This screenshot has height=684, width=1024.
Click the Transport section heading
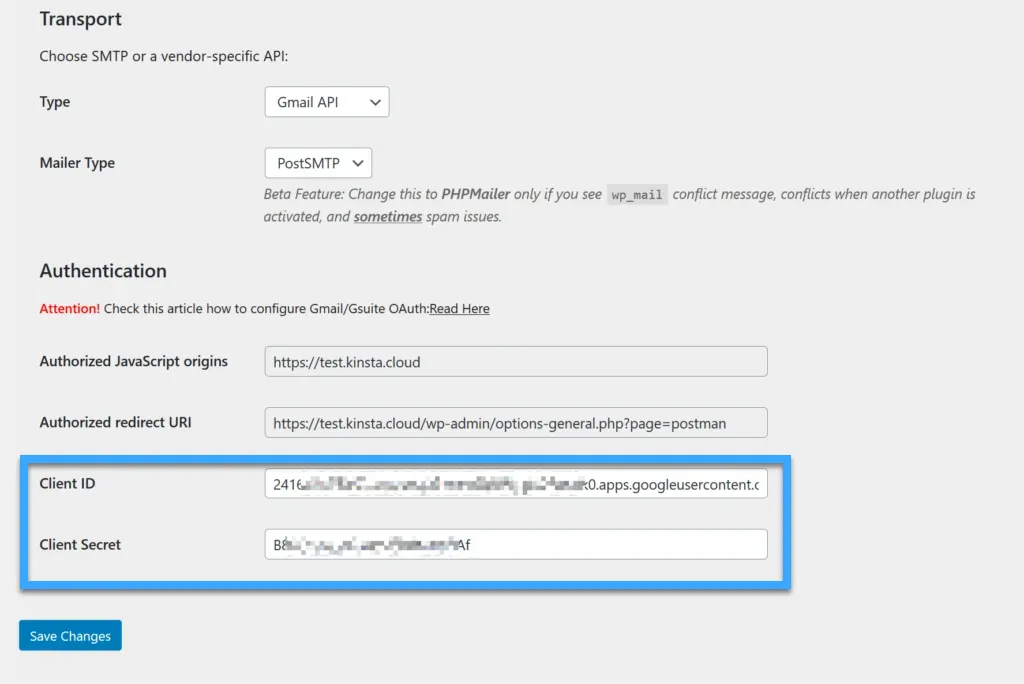80,18
